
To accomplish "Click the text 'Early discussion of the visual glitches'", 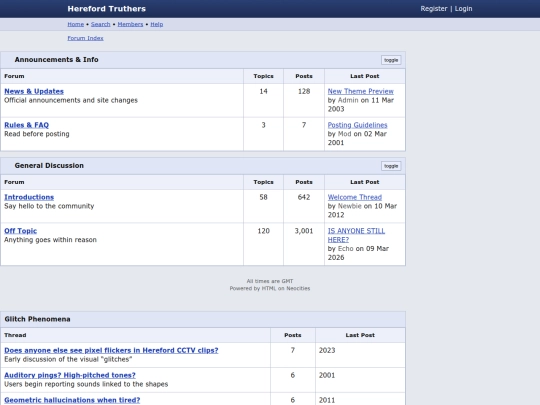I will 68,359.
